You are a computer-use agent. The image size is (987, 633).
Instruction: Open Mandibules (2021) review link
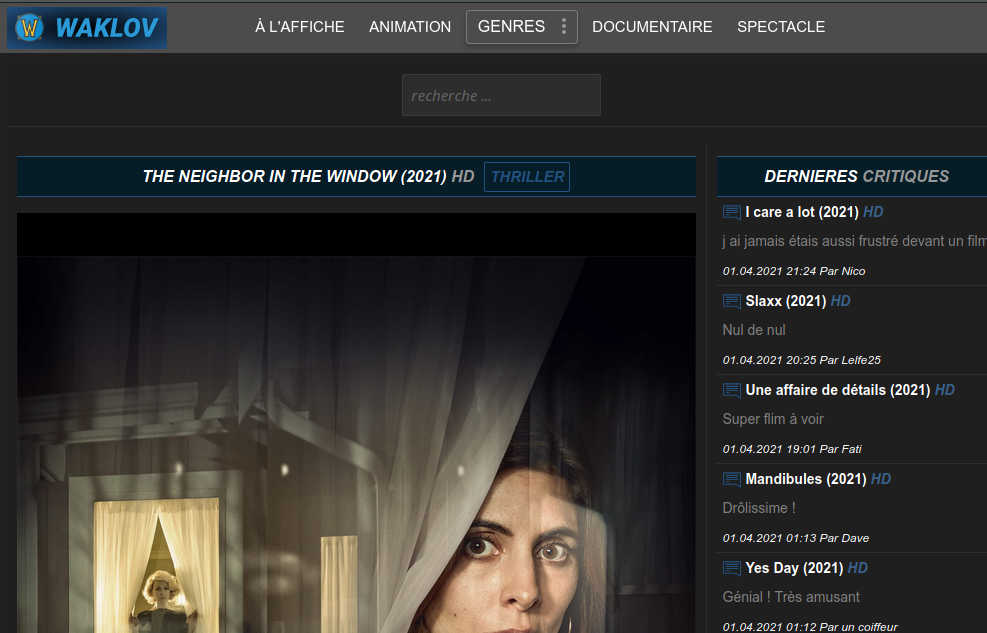tap(805, 479)
